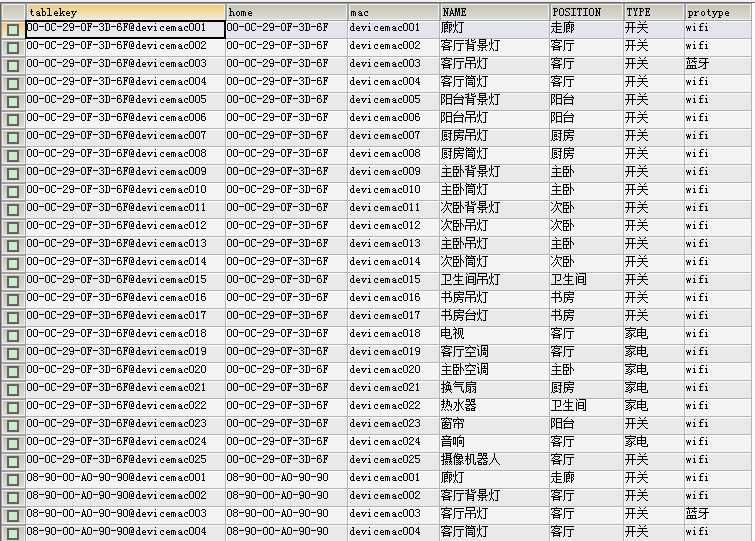Check the box for 08-90-00-A0-90-90@devicemac002

13,498
